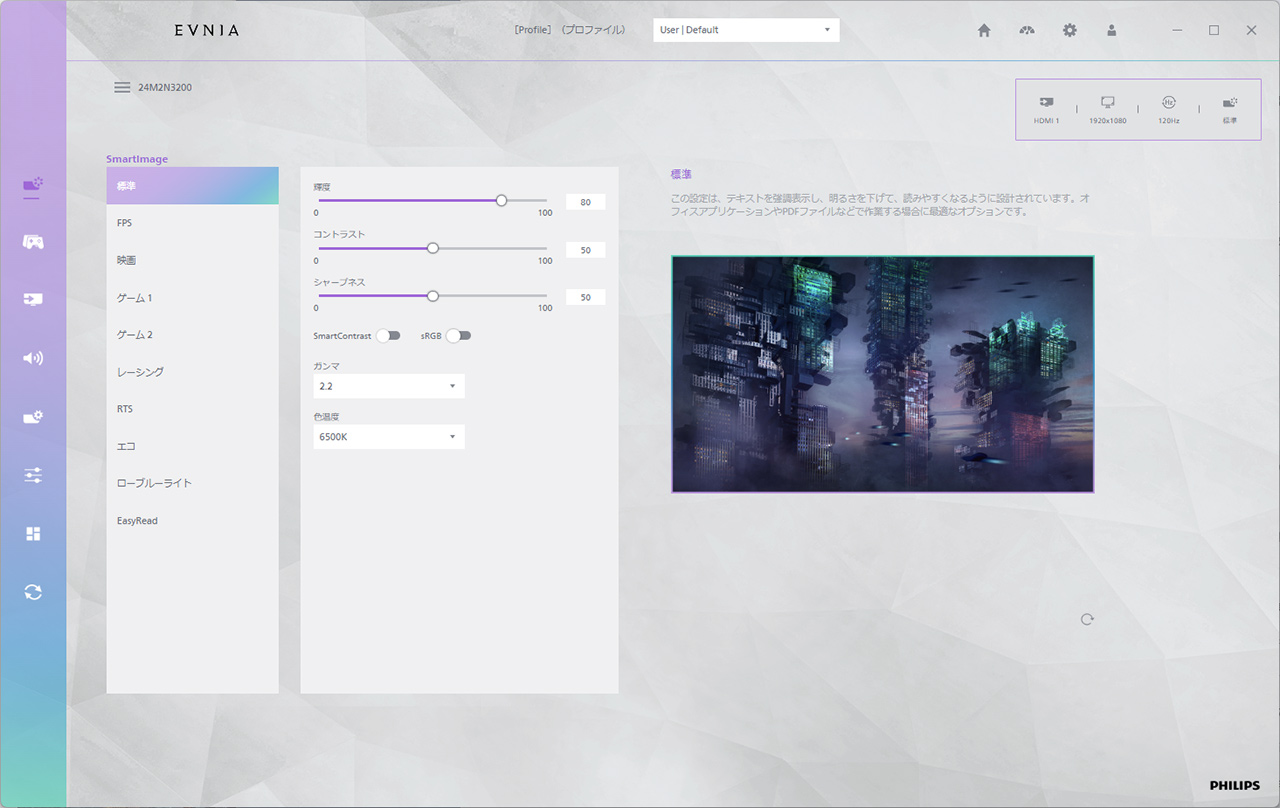Open the 色温度 6500K dropdown

click(x=388, y=437)
